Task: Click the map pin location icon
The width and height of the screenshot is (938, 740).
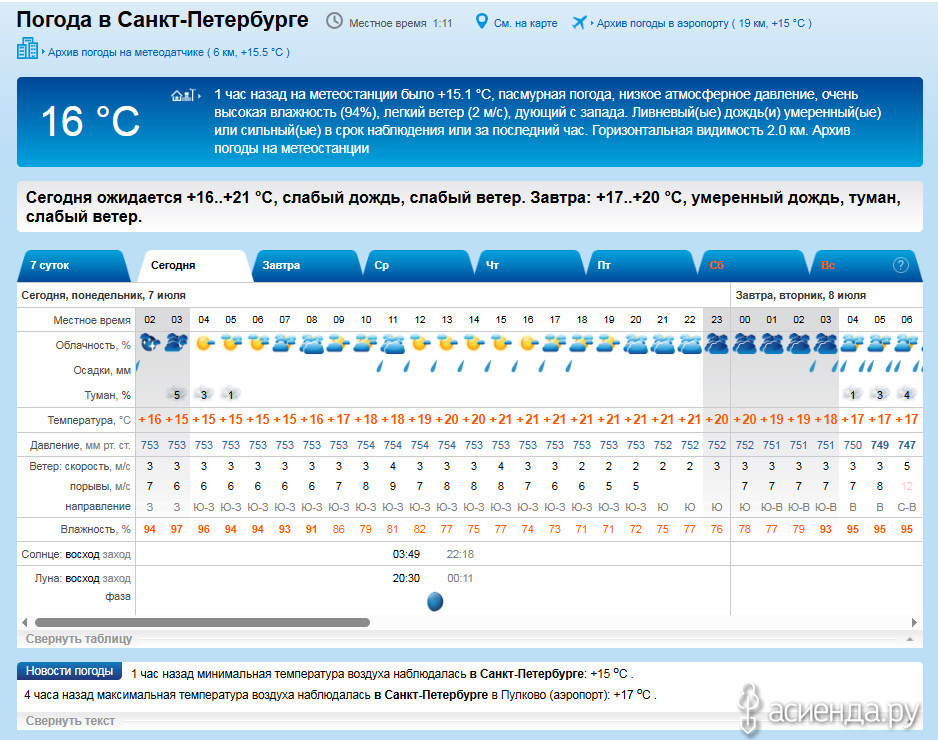Action: click(481, 22)
